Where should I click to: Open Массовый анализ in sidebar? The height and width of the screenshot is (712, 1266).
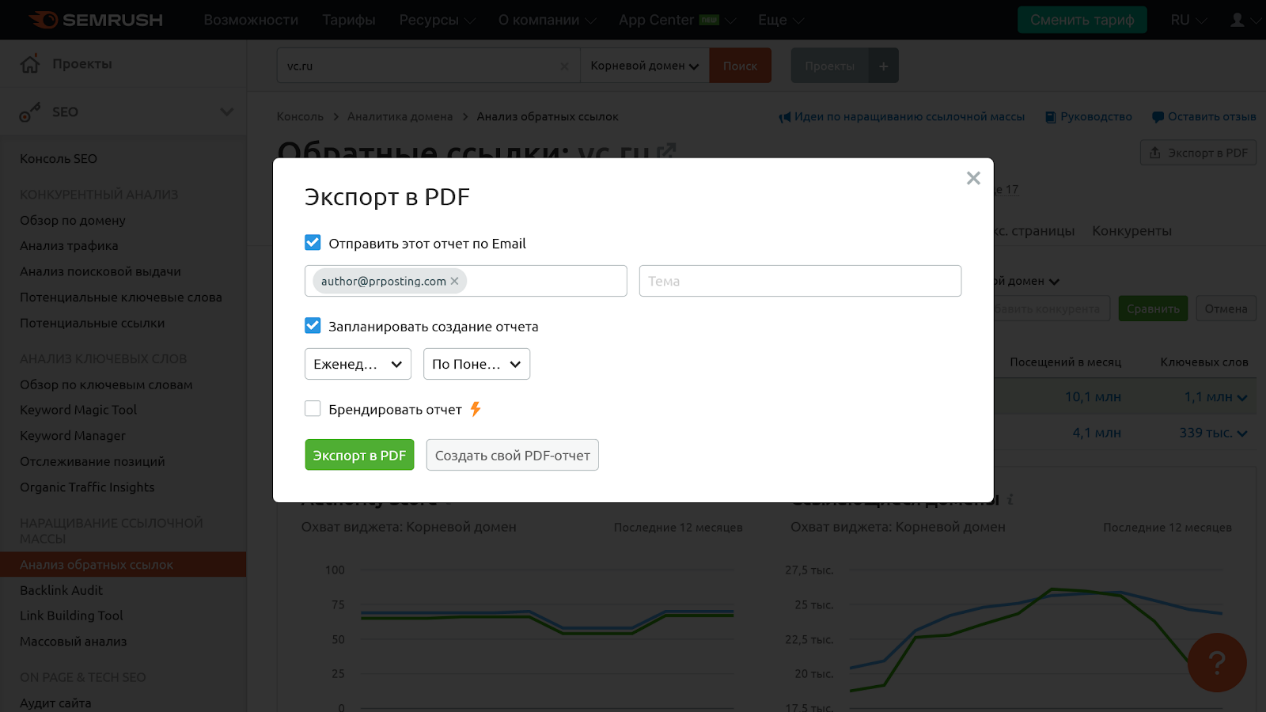73,642
